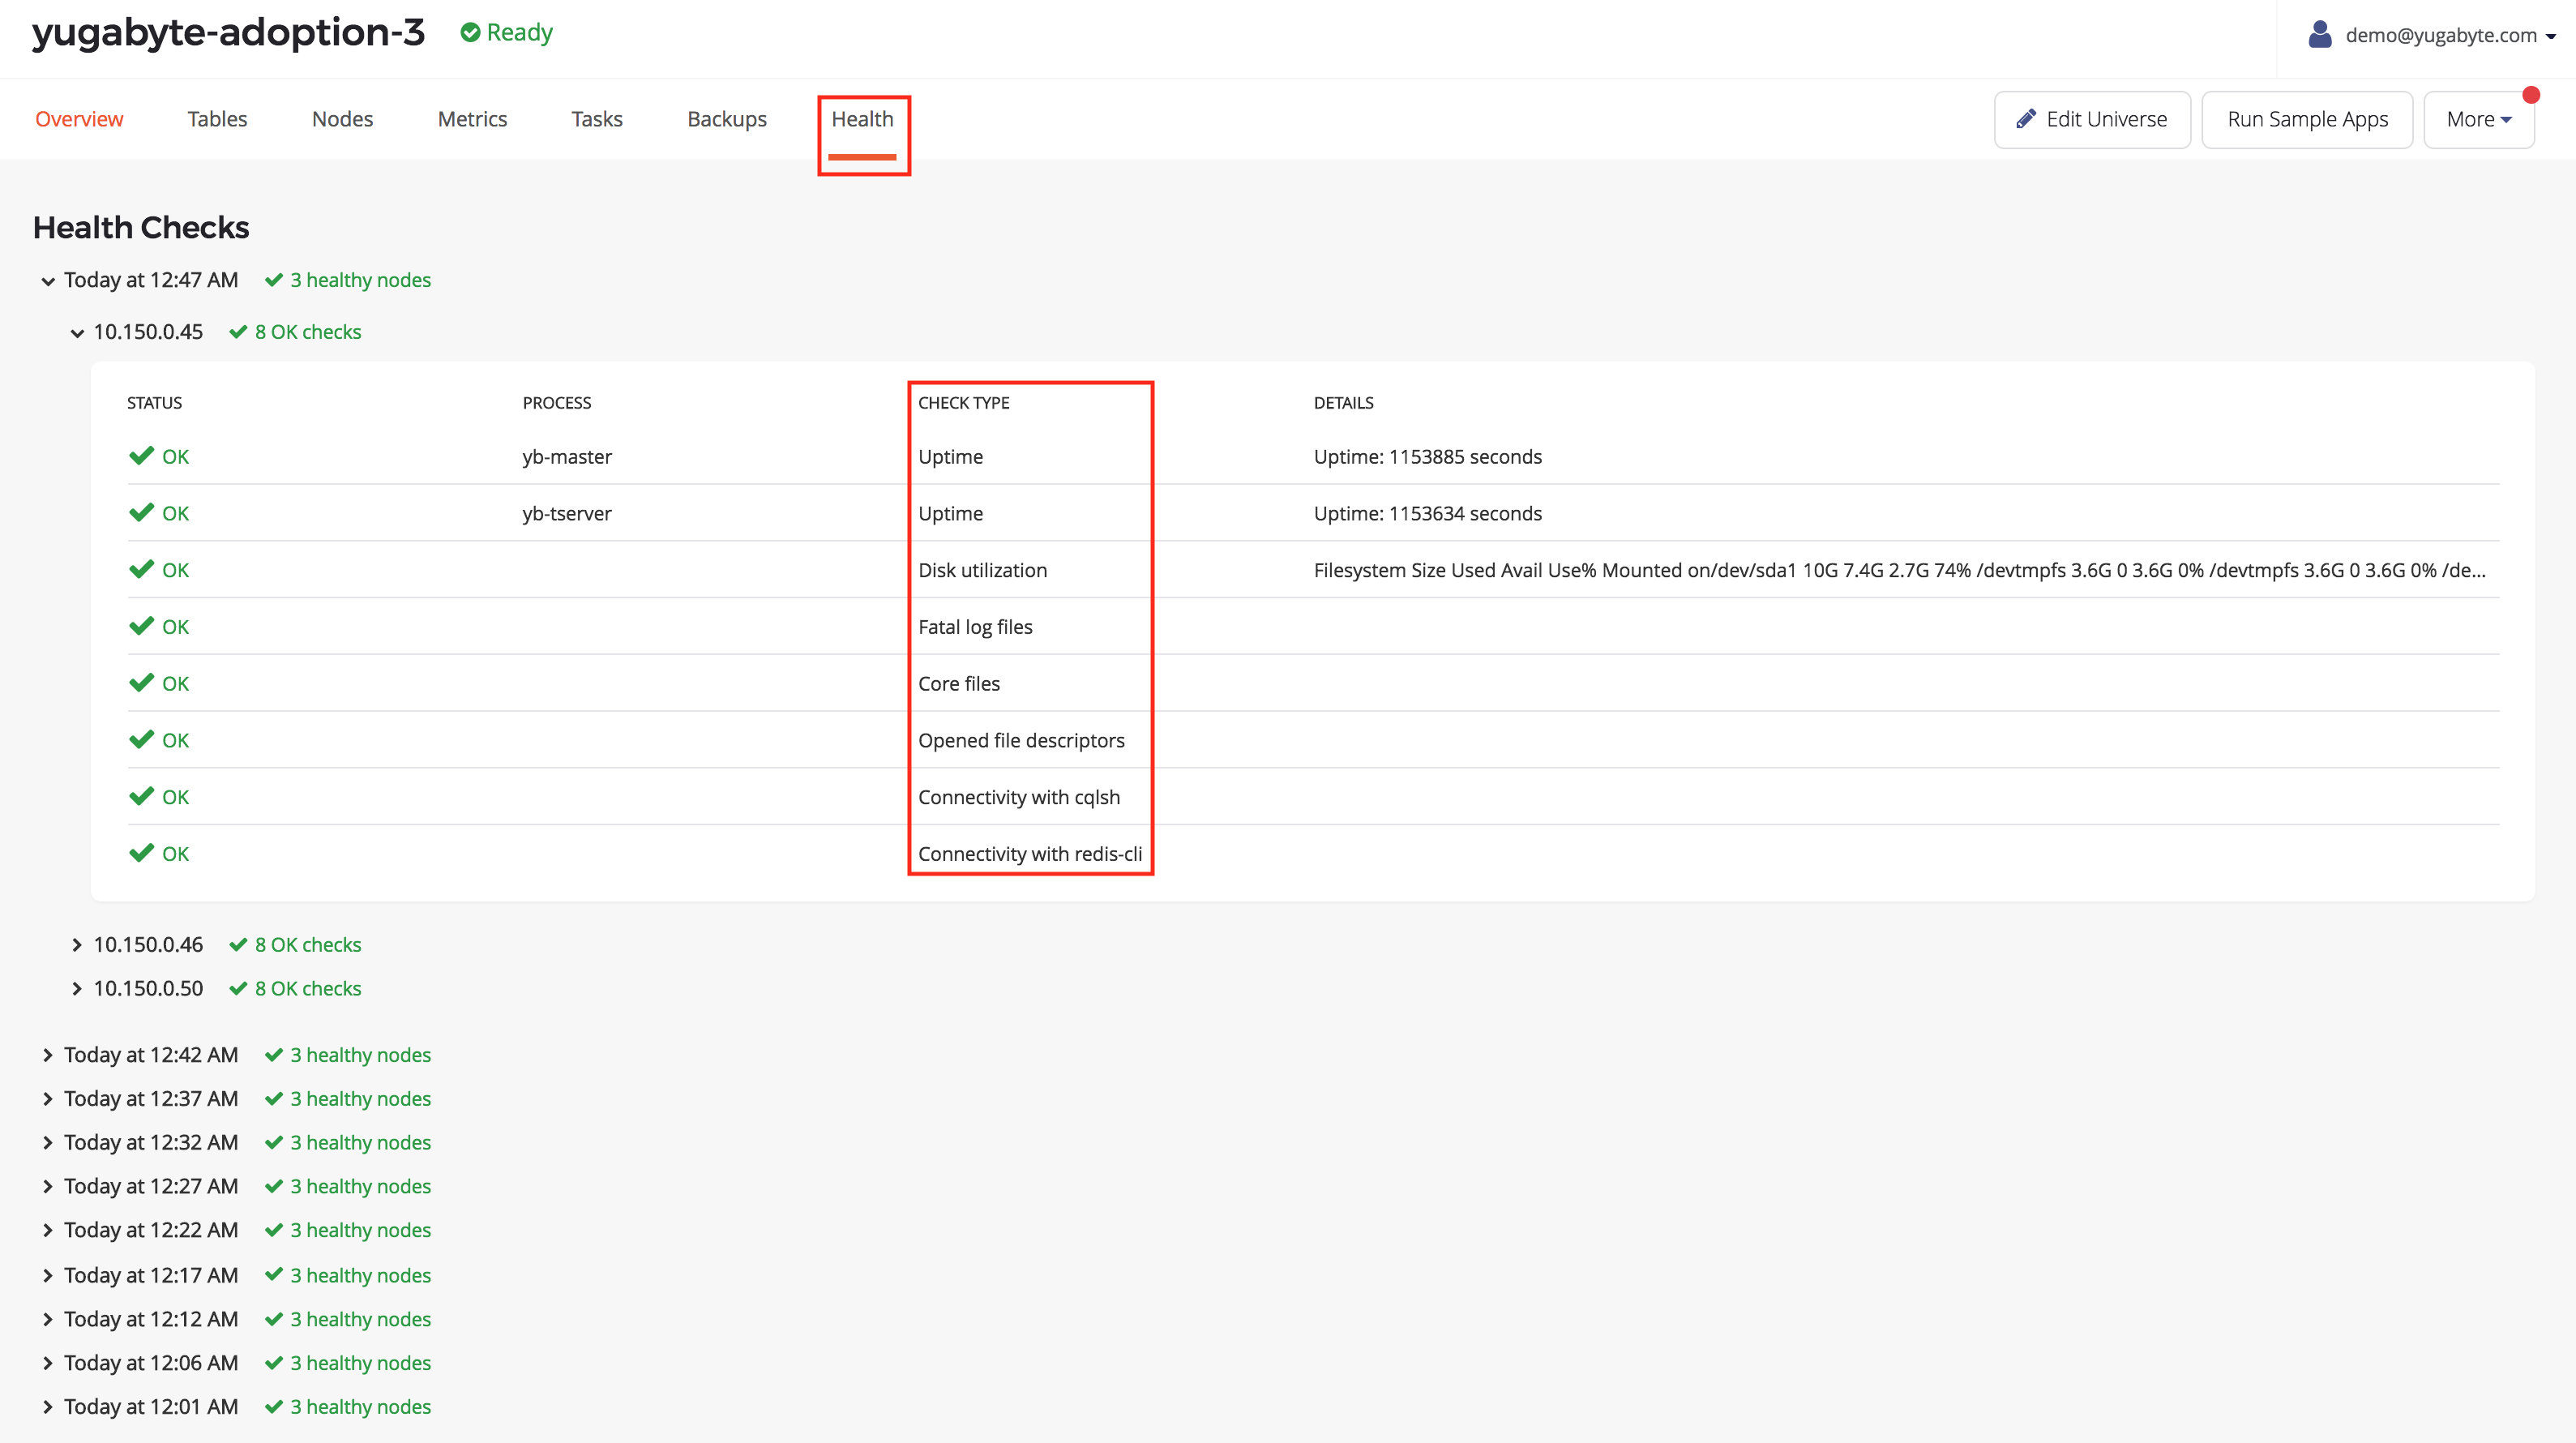Click checkmark icon in Disk utilization row
The width and height of the screenshot is (2576, 1443).
click(x=141, y=570)
